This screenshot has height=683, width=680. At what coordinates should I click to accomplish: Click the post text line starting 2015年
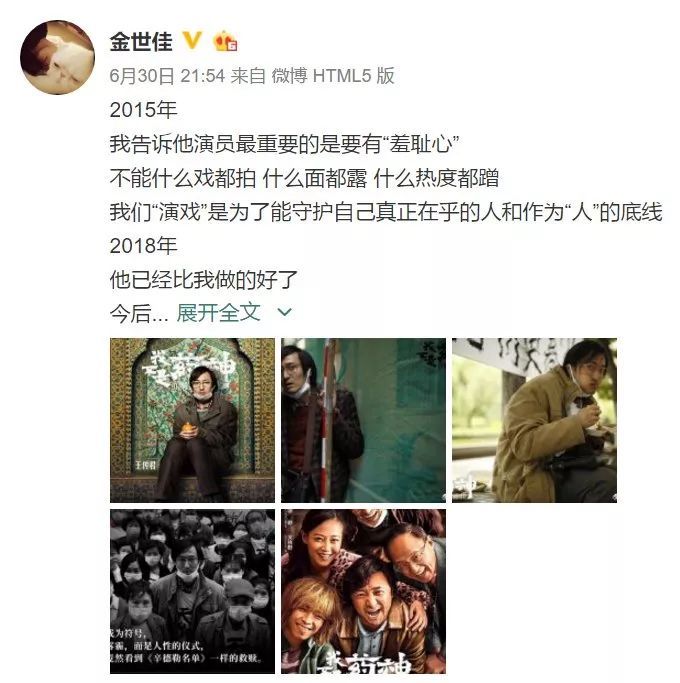pos(143,110)
